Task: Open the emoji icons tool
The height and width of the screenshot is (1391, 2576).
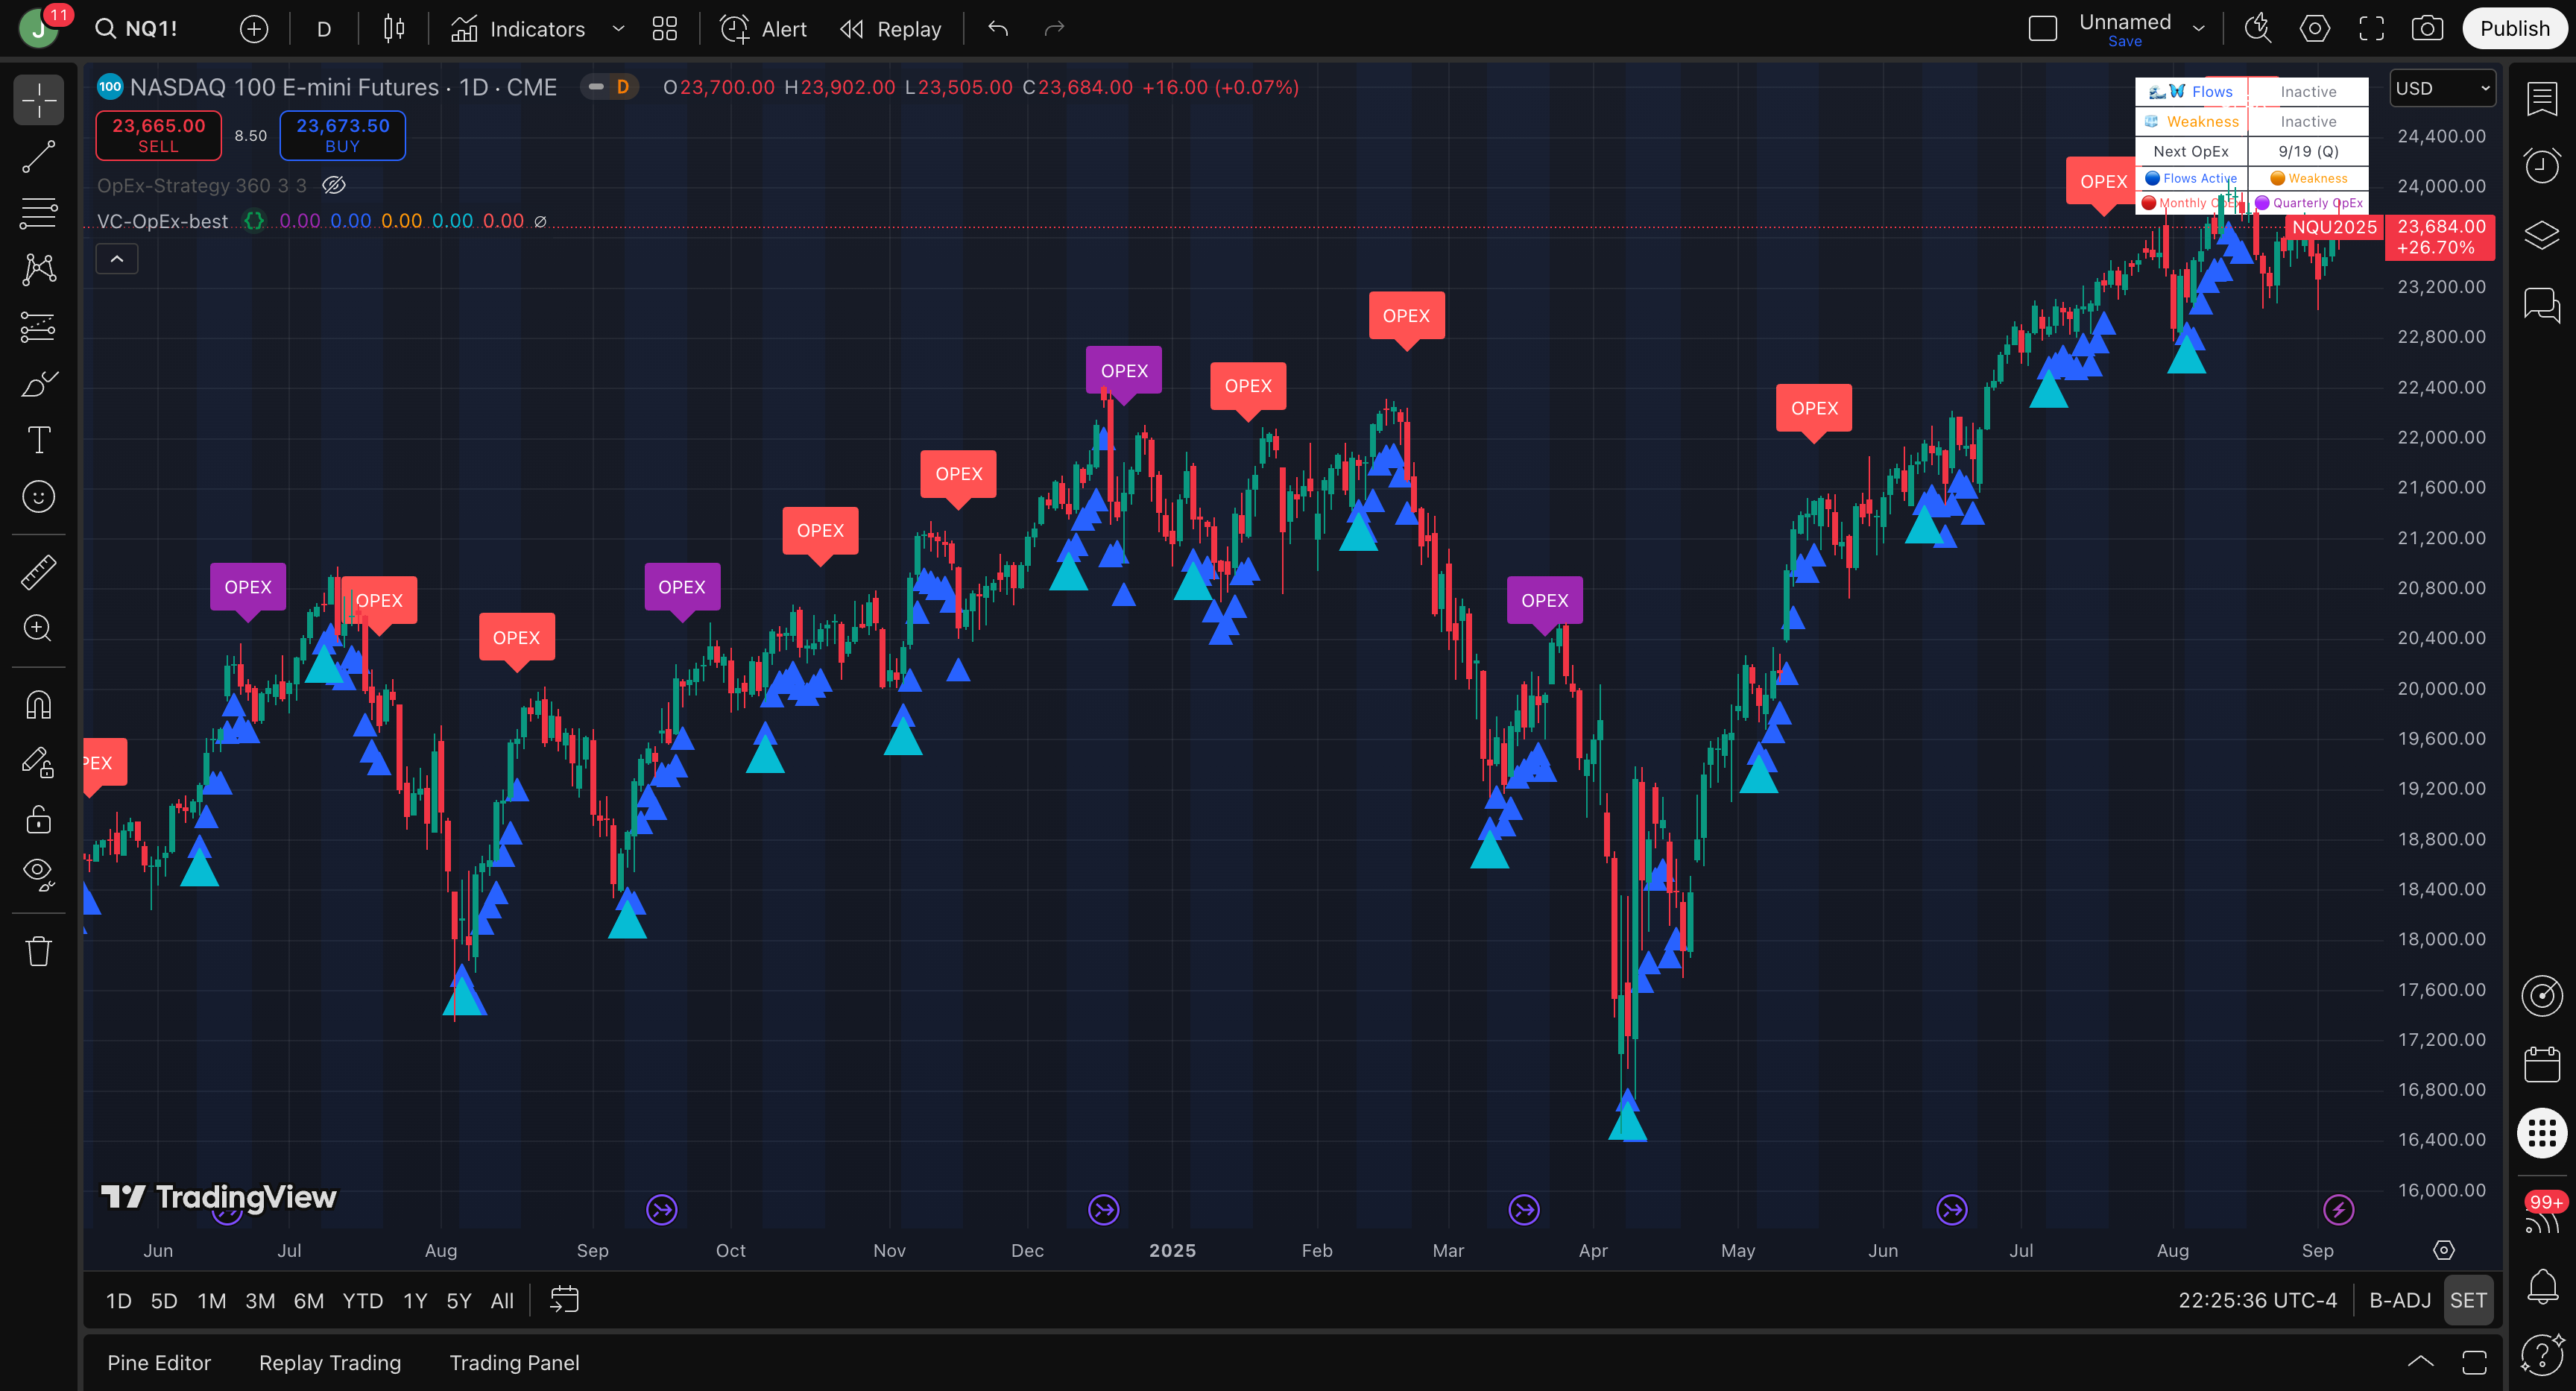Action: [39, 497]
